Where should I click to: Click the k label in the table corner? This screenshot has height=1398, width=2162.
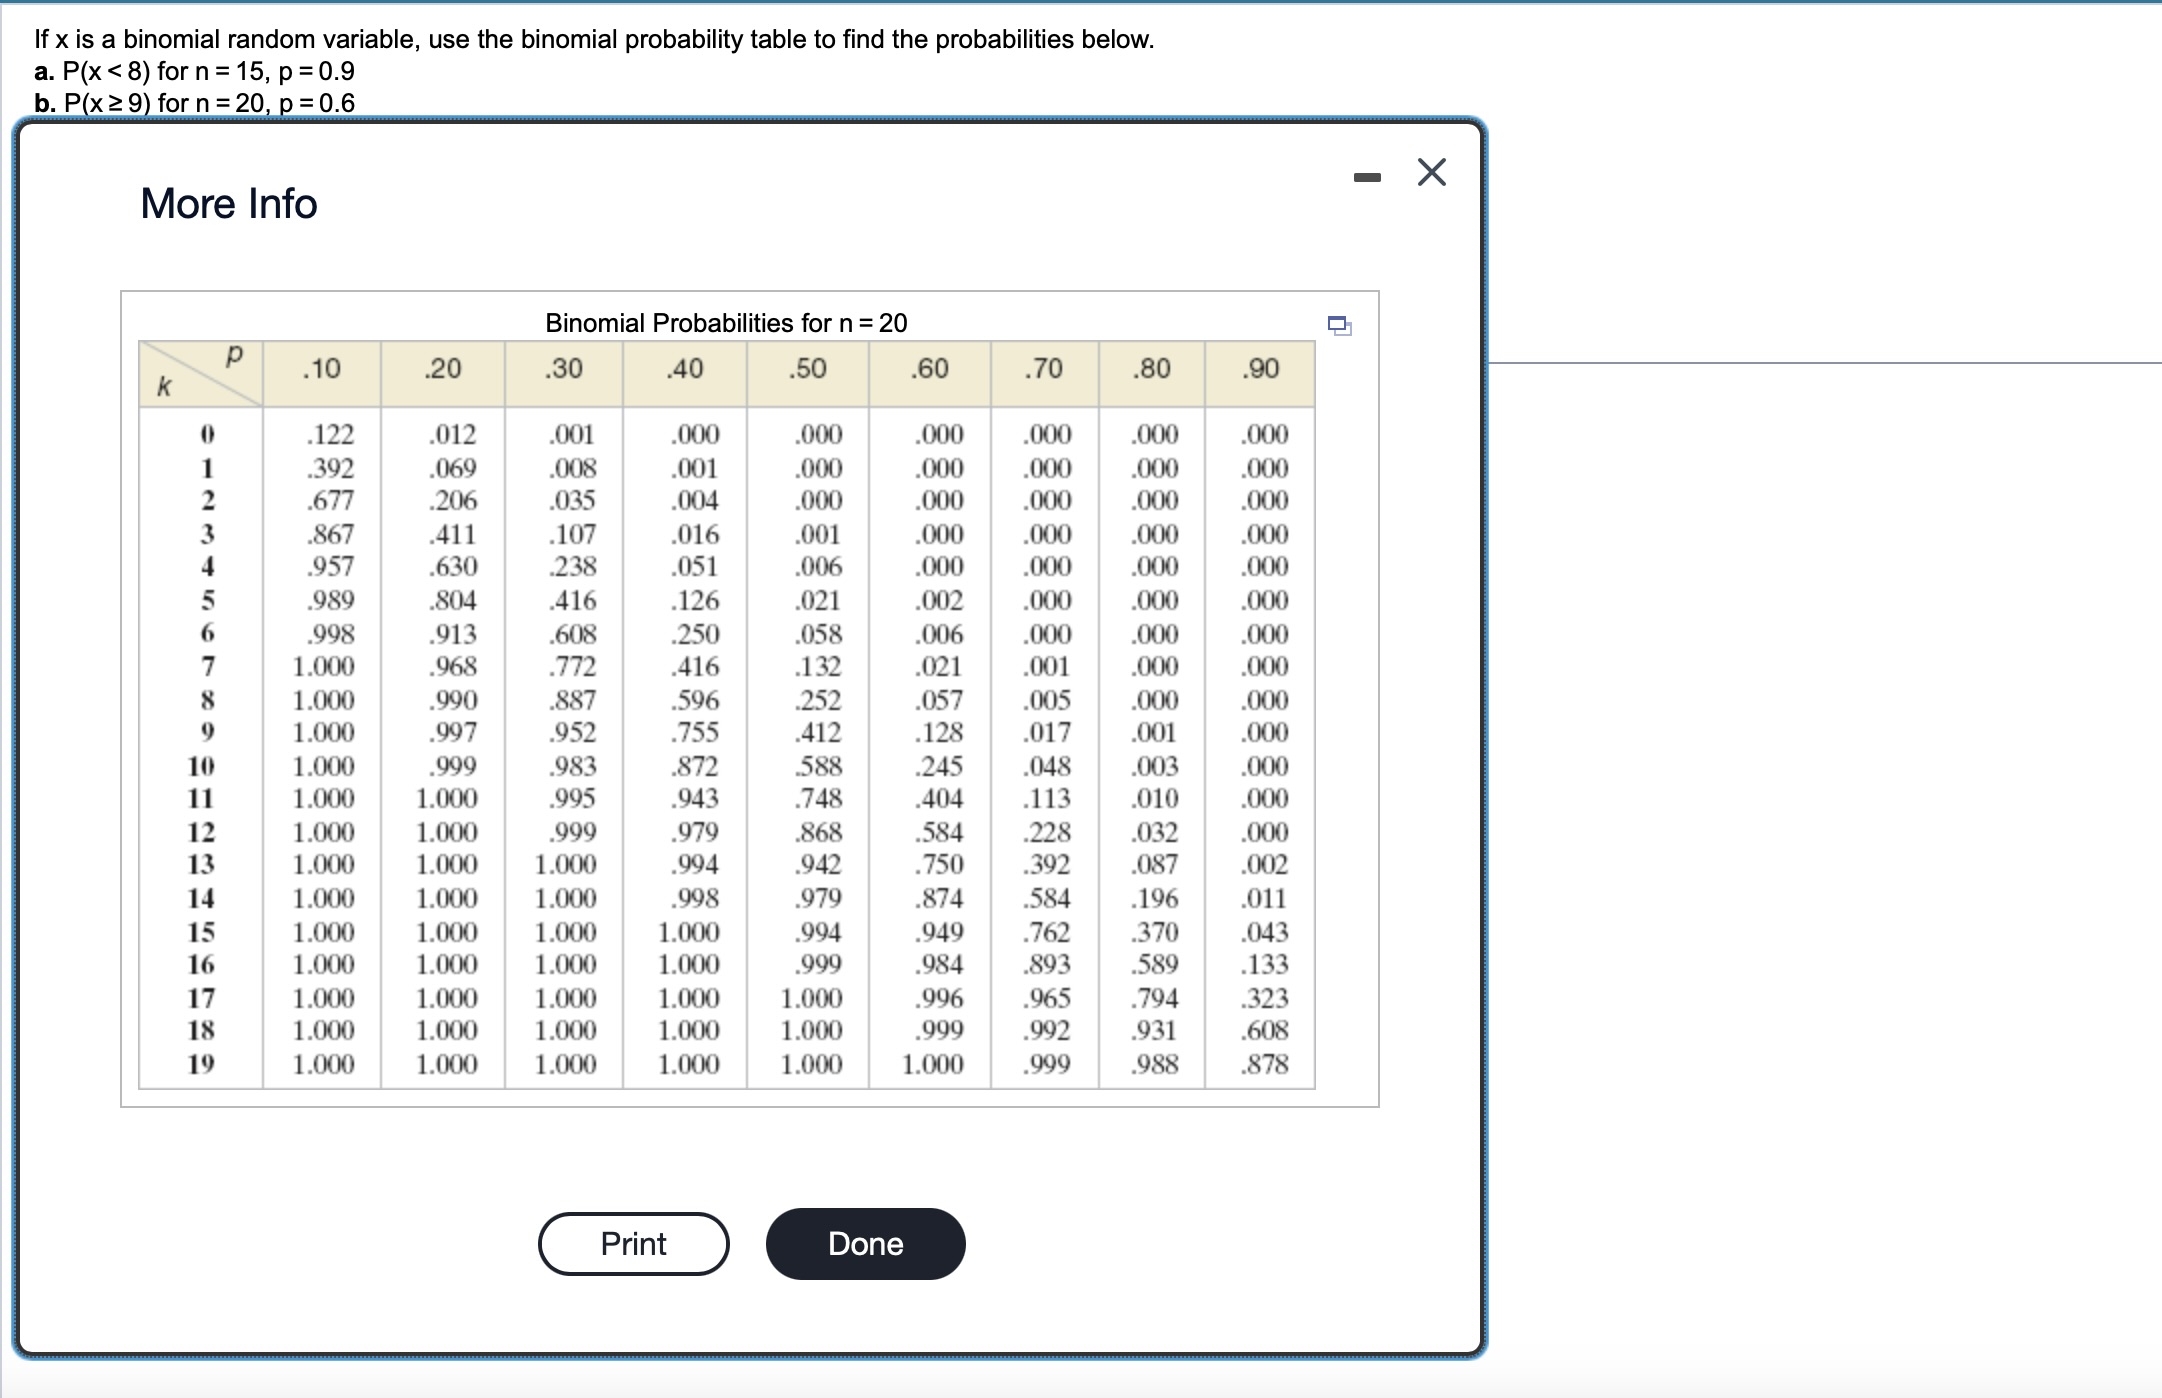point(163,385)
